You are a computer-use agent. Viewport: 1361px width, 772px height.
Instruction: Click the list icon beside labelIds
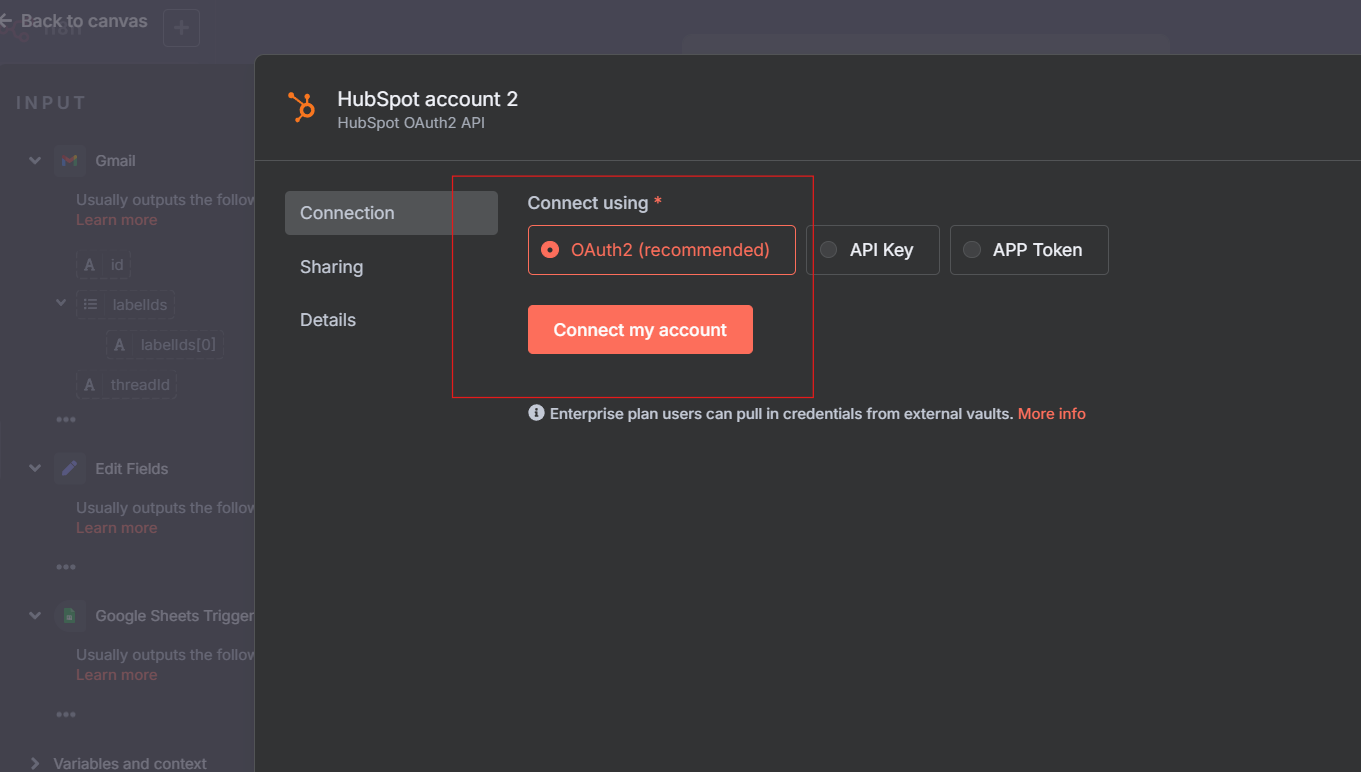coord(90,305)
